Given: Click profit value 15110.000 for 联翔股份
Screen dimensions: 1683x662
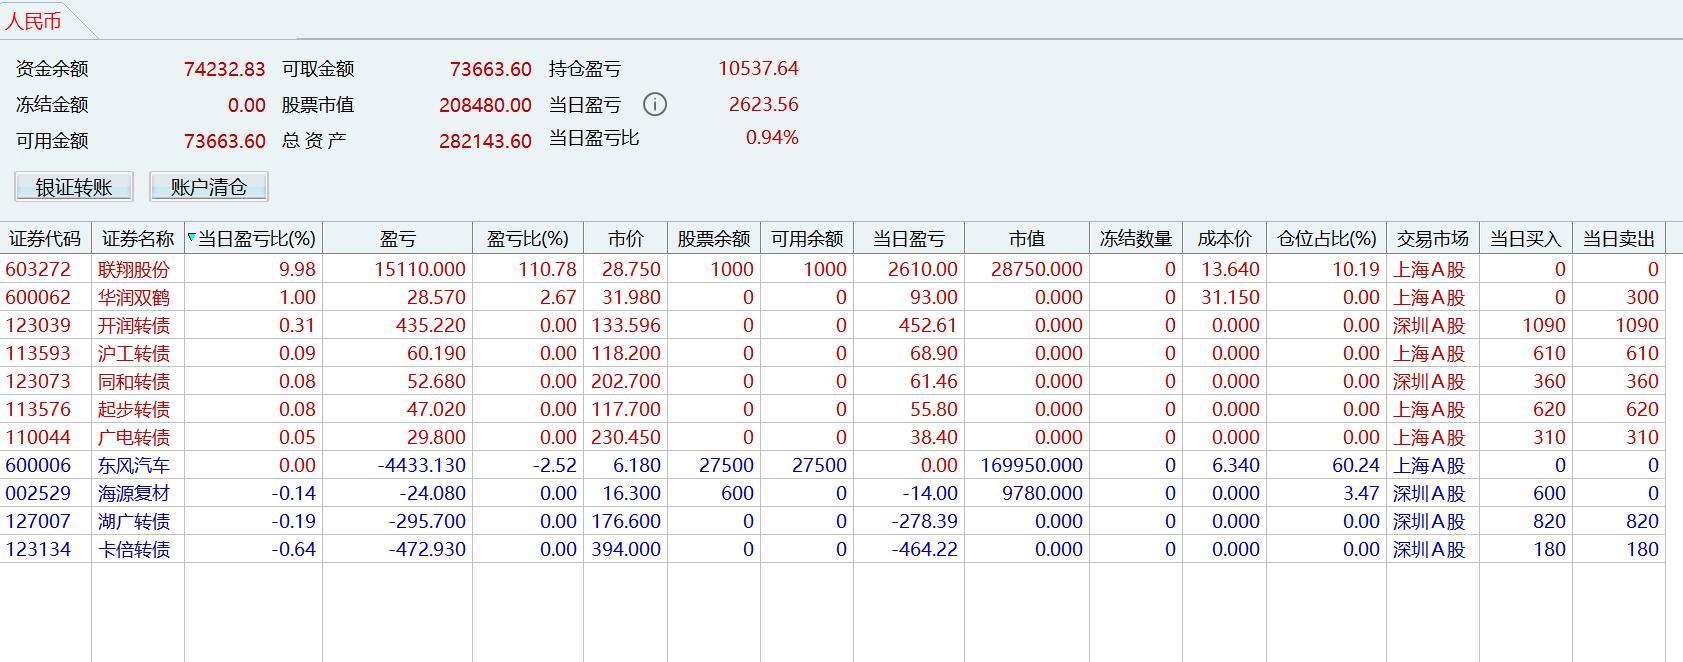Looking at the screenshot, I should pos(420,269).
